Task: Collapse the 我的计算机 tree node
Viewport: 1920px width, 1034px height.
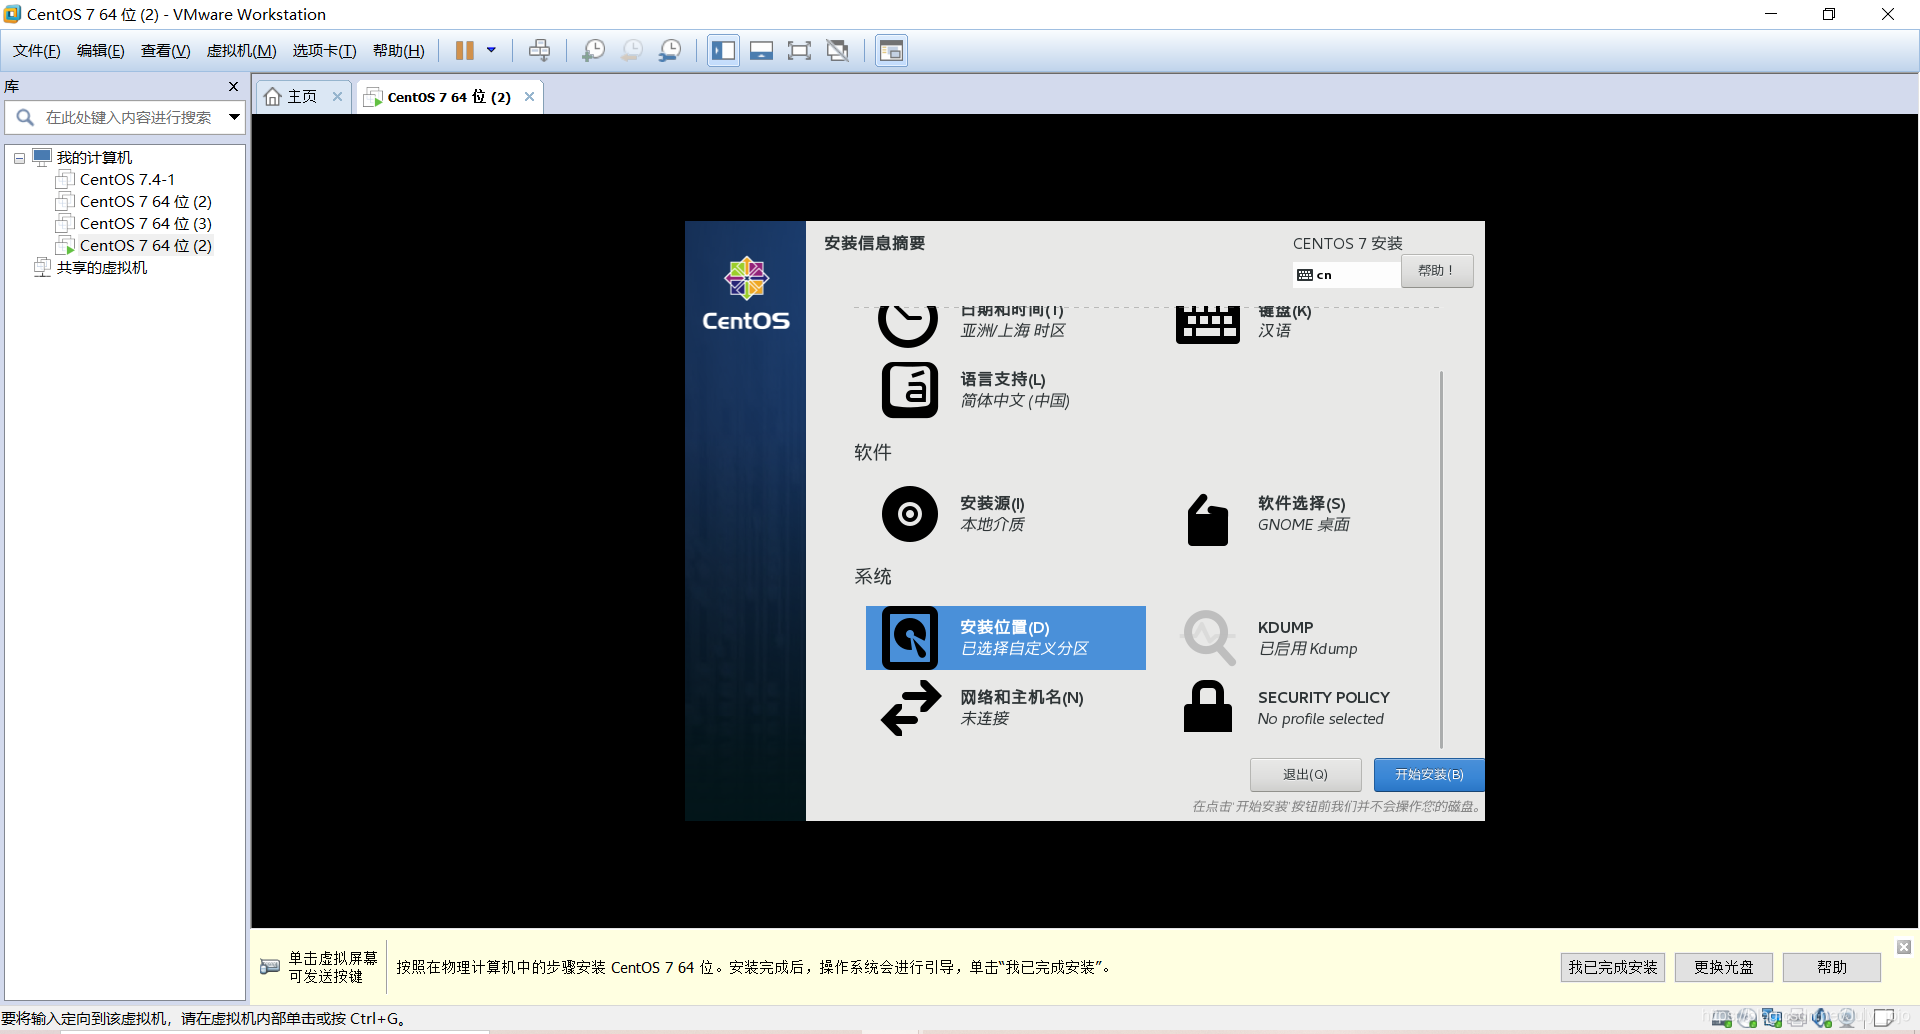Action: (19, 158)
